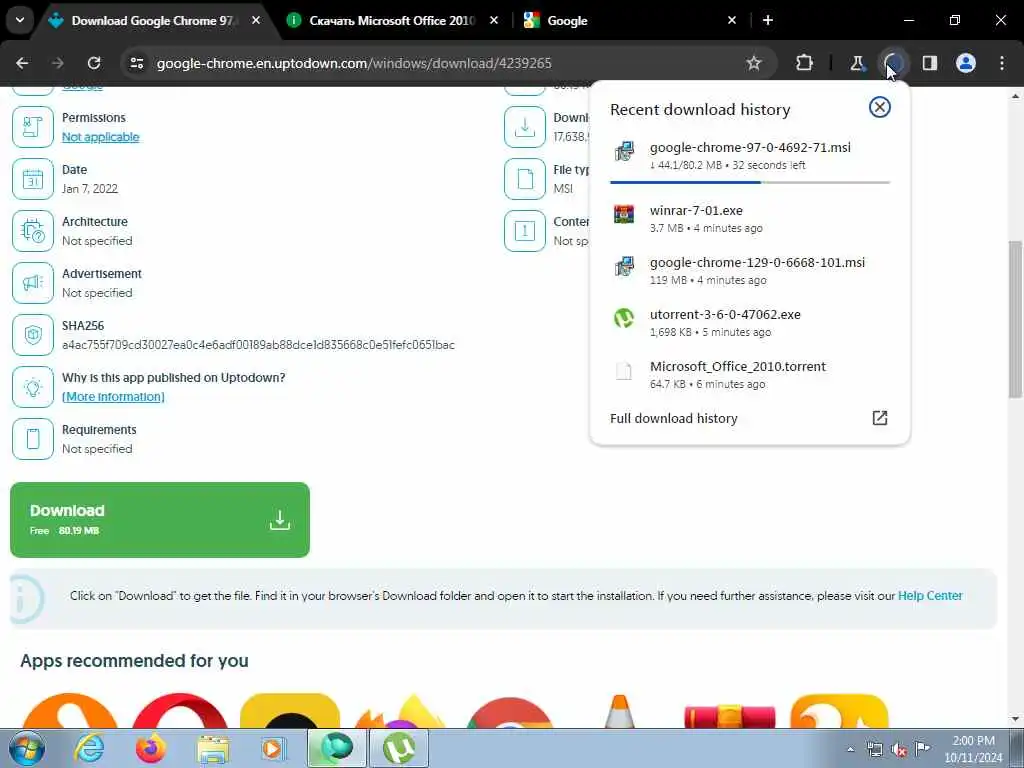The width and height of the screenshot is (1024, 768).
Task: Open the tab search dropdown arrow
Action: (20, 20)
